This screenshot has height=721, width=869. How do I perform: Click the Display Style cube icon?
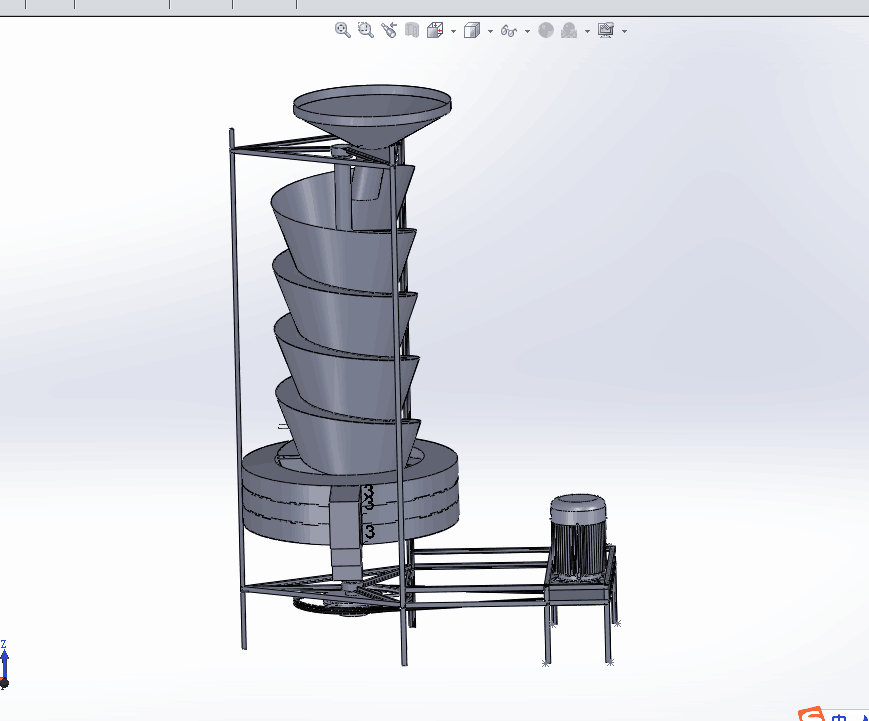pyautogui.click(x=472, y=30)
